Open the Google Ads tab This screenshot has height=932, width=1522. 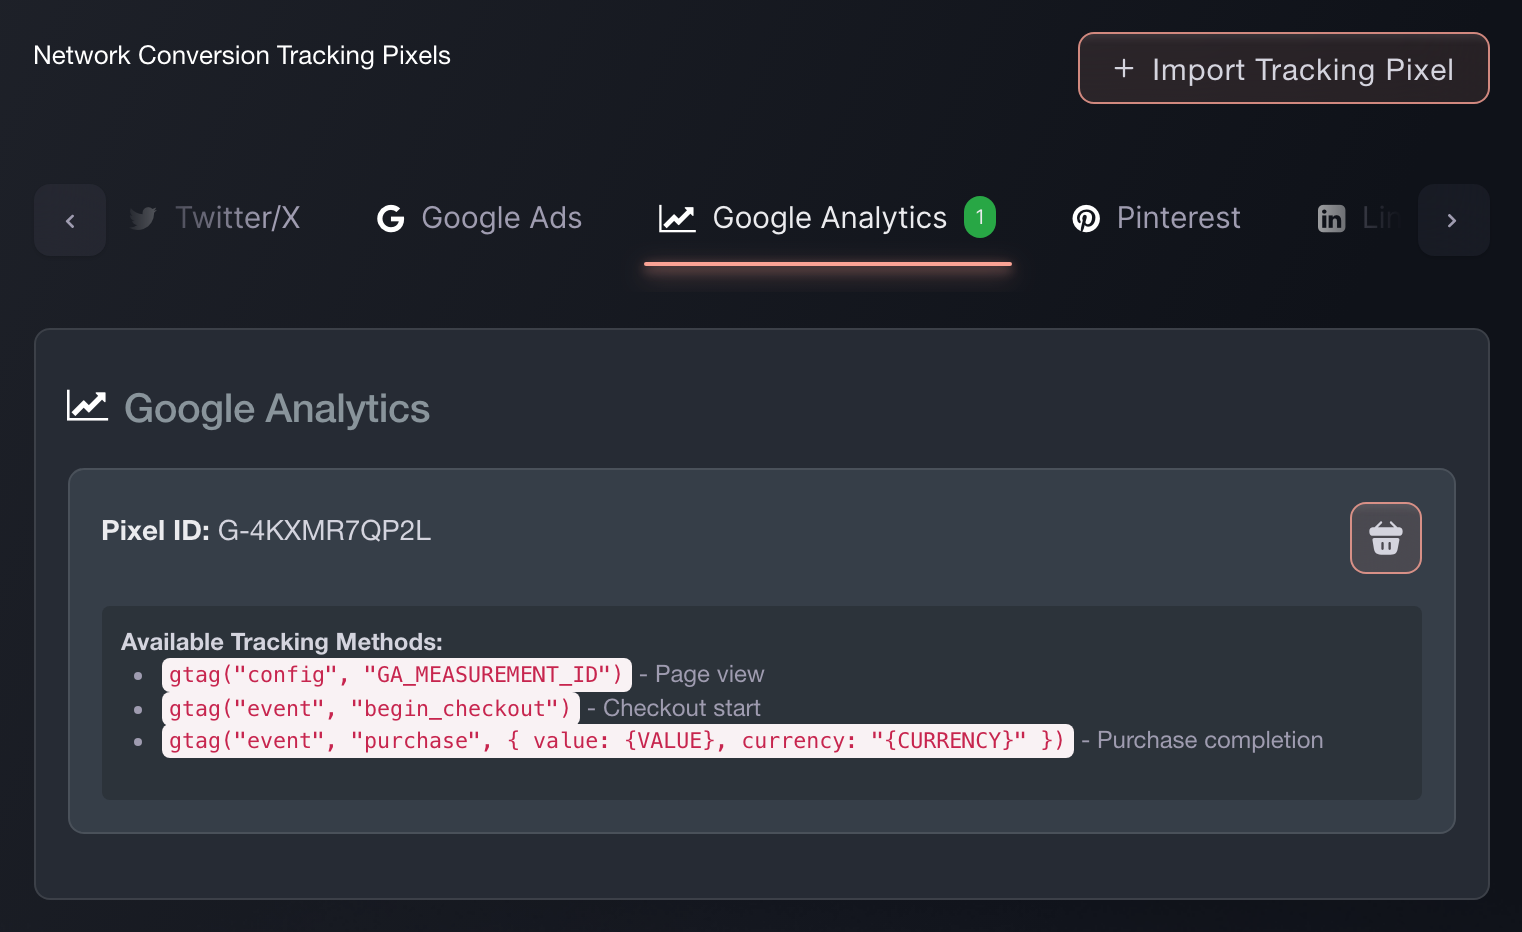click(x=479, y=218)
